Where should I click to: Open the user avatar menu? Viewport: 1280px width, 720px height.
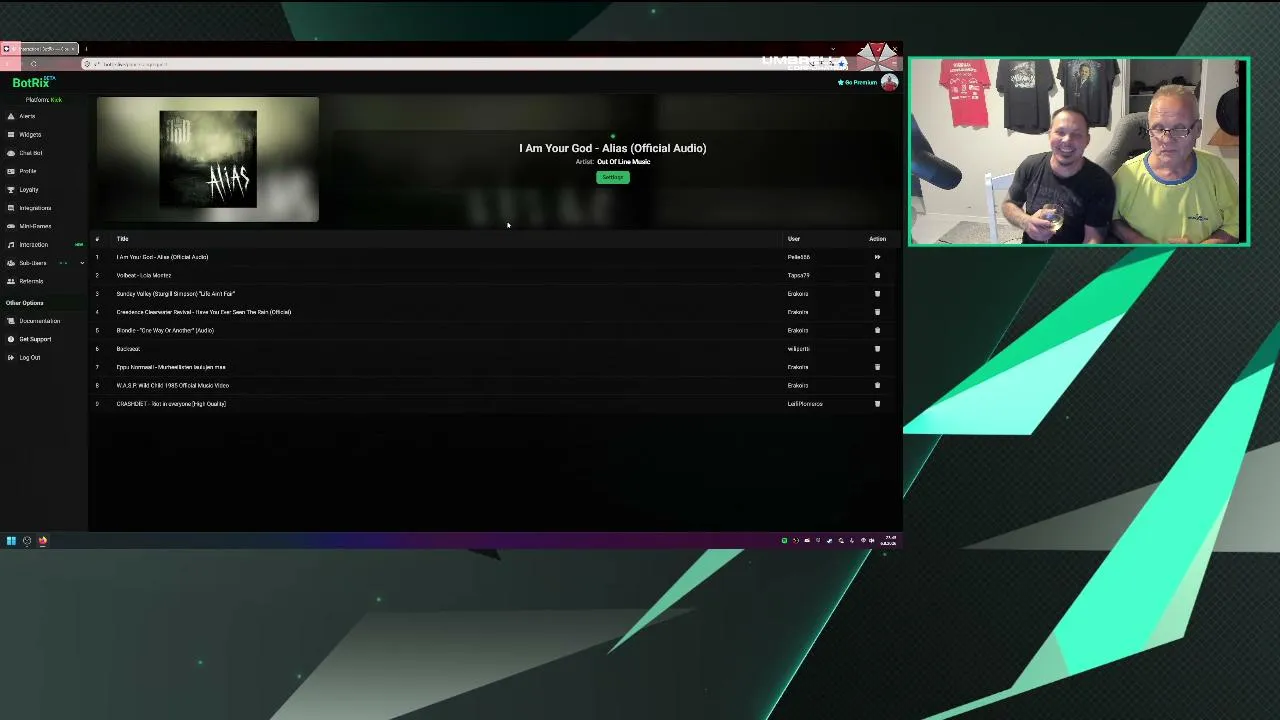click(x=889, y=83)
